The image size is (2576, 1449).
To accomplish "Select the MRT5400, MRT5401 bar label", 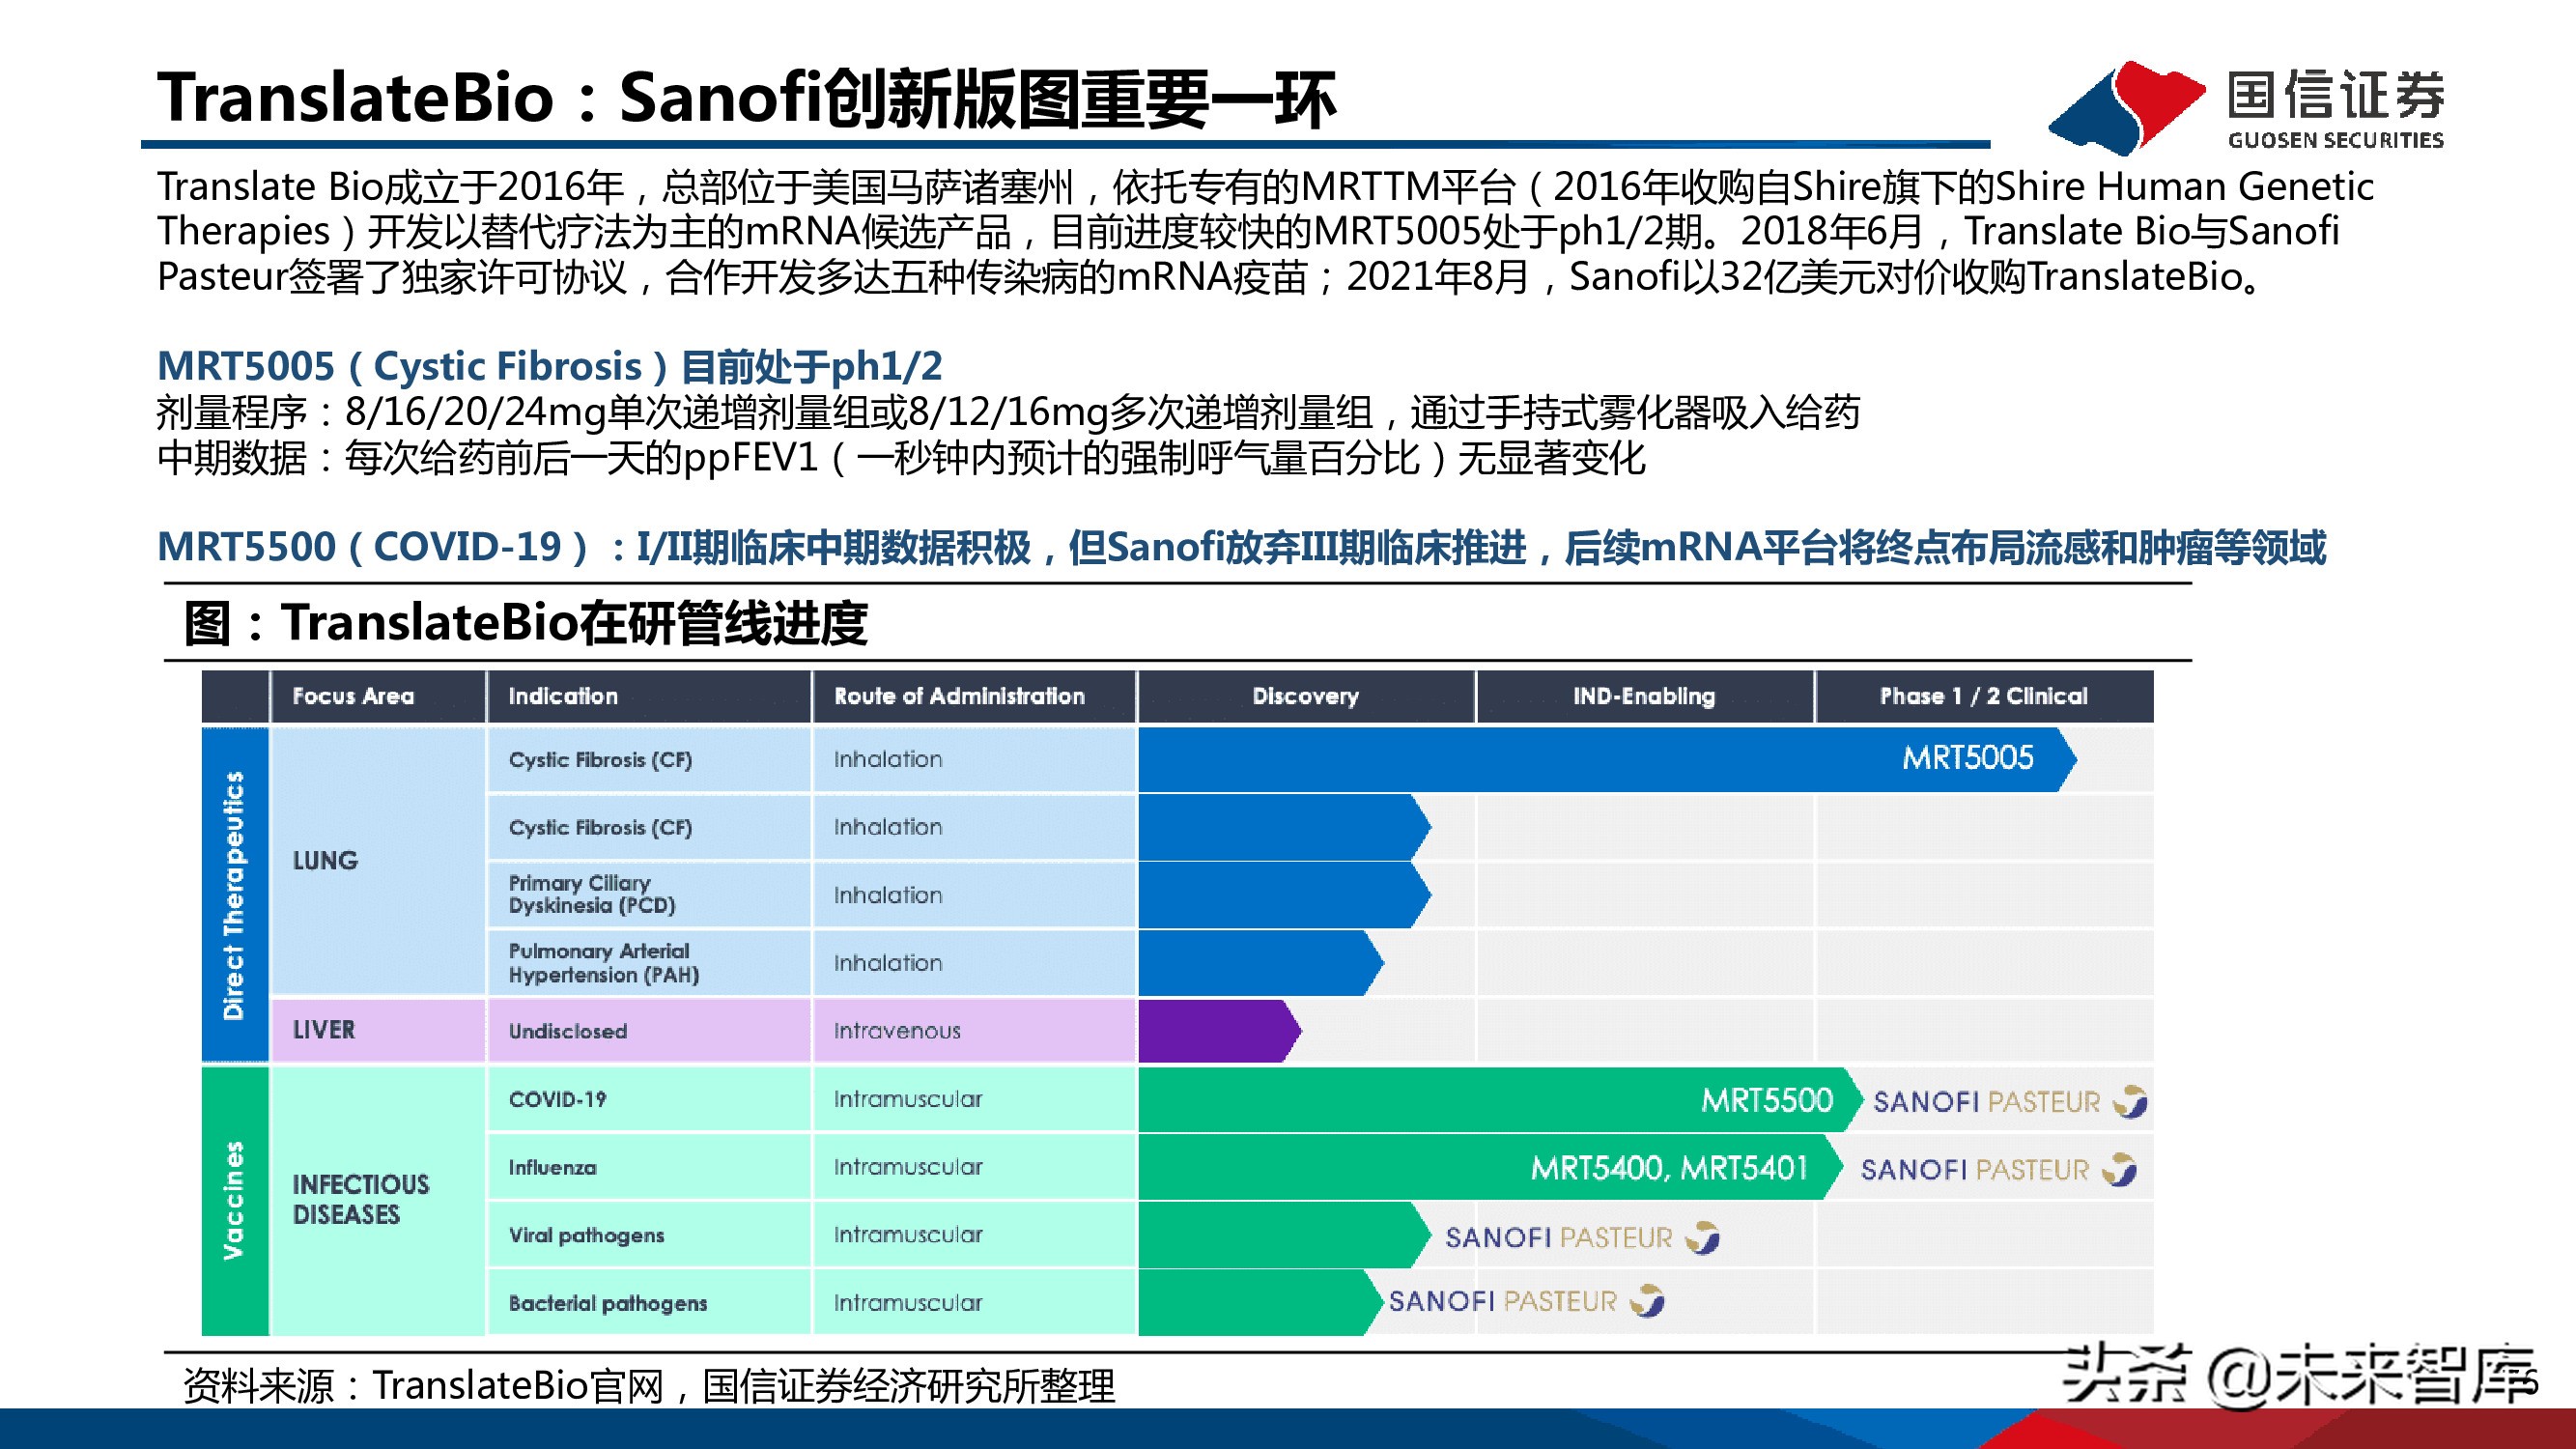I will [1669, 1168].
